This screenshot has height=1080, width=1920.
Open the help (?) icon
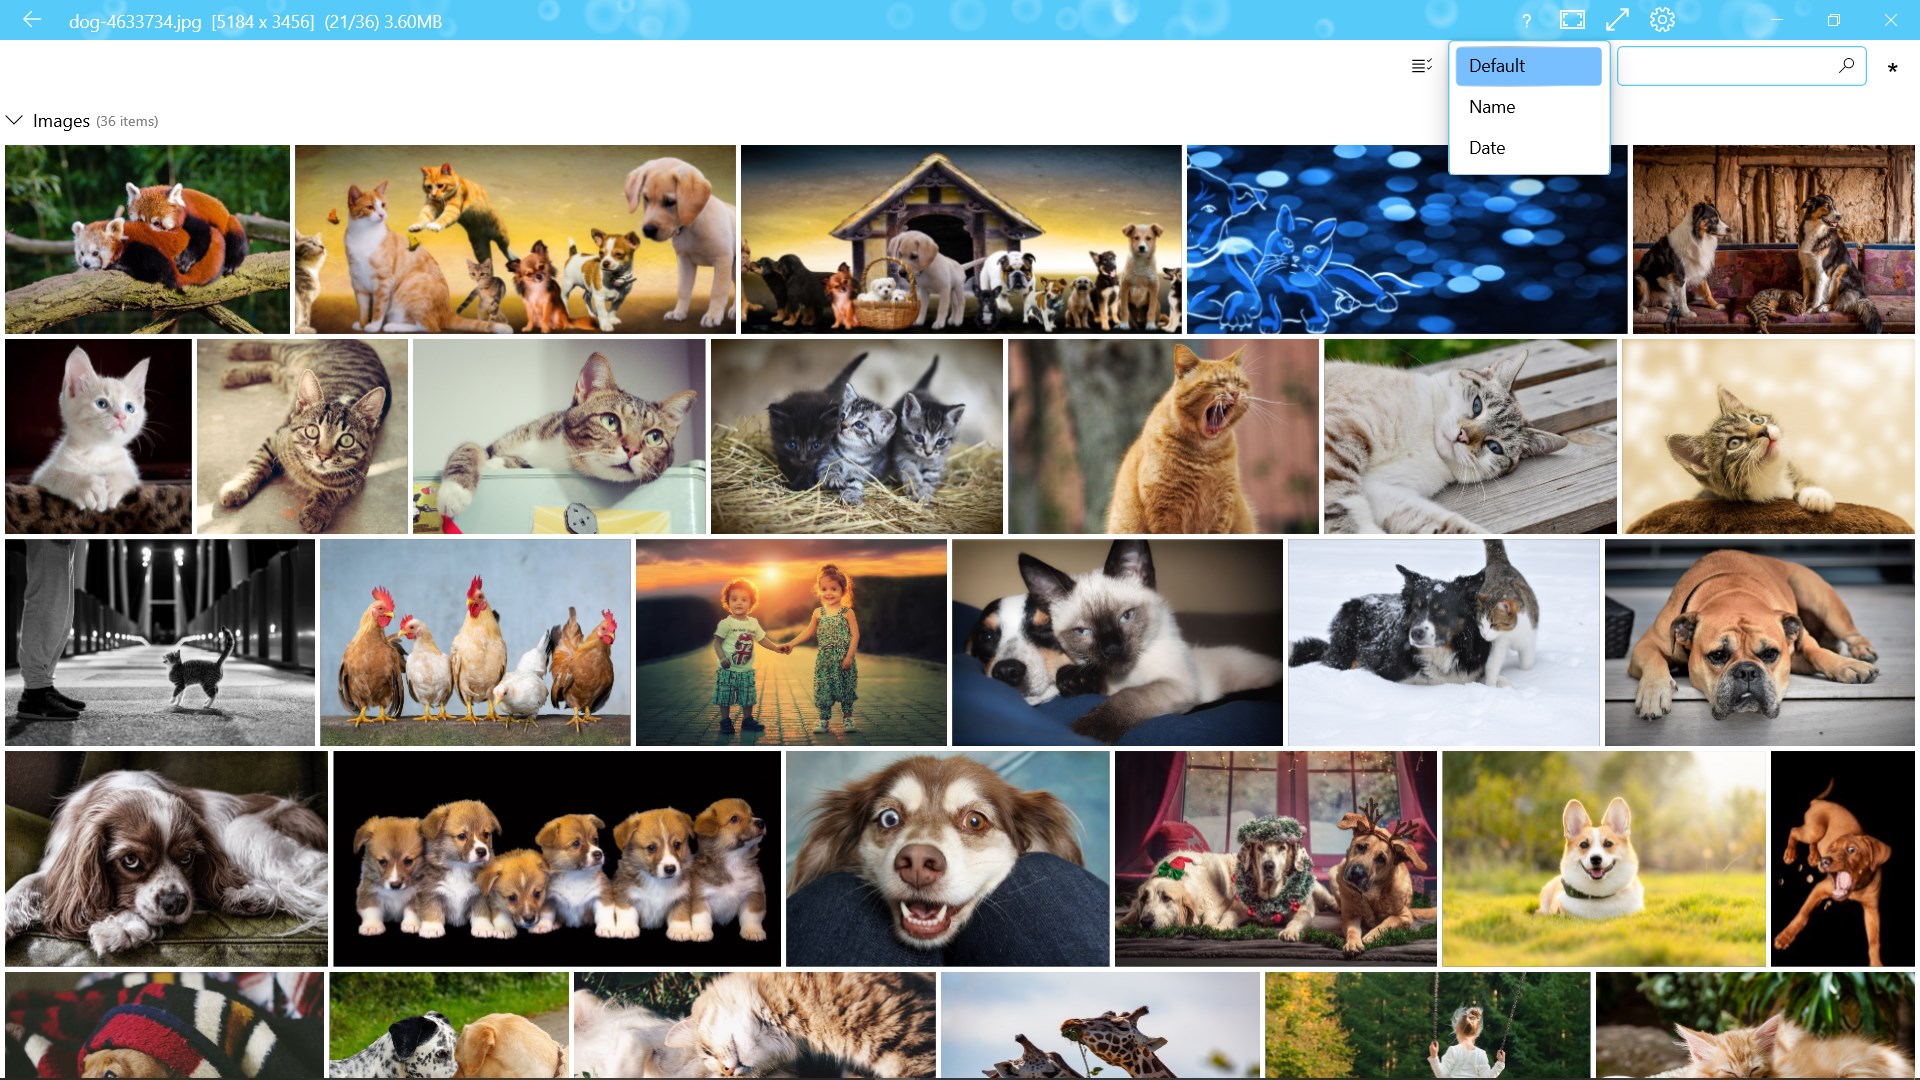tap(1526, 19)
